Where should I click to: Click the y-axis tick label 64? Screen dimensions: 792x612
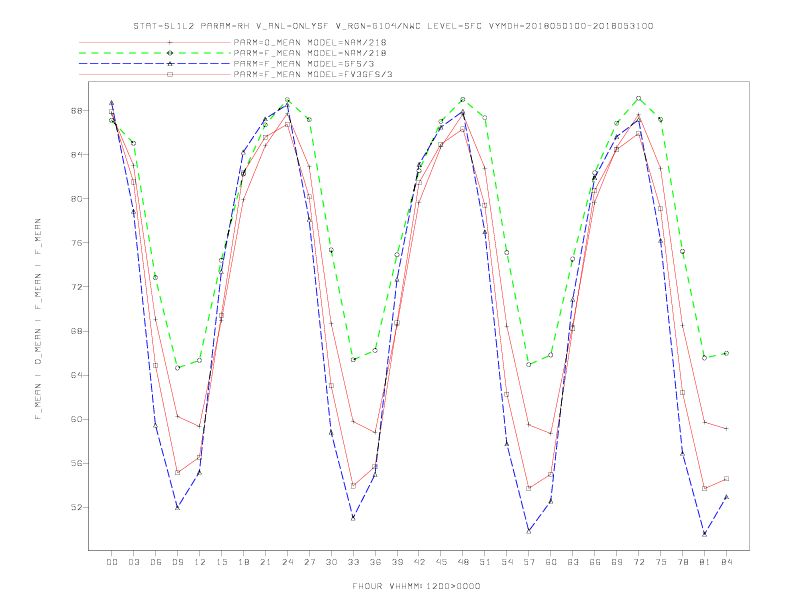click(x=78, y=375)
